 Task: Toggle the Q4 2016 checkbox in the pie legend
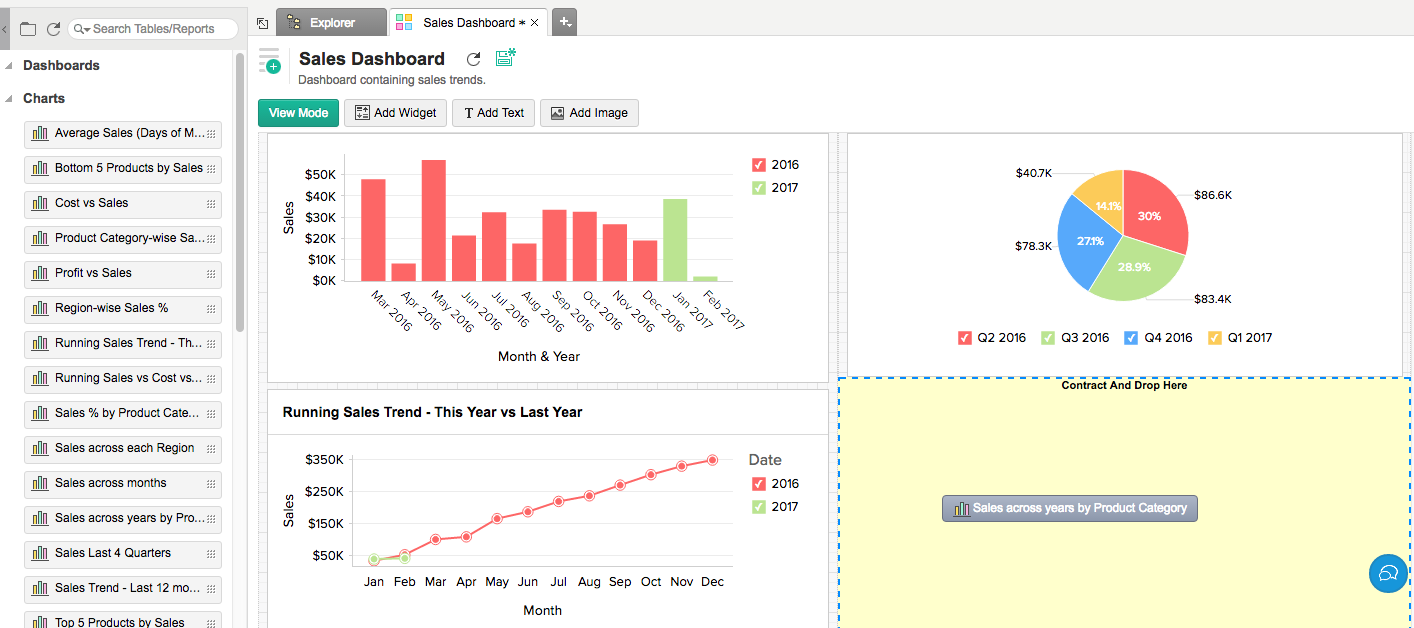tap(1131, 338)
